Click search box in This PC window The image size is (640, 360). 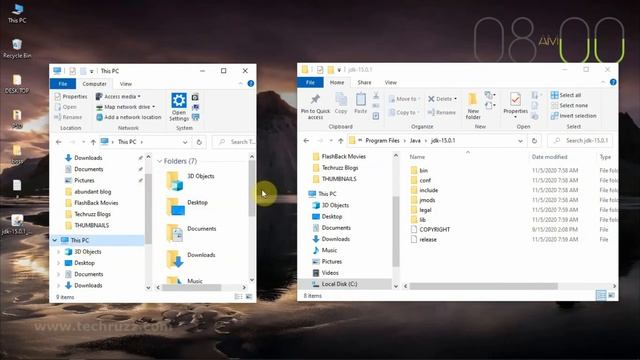coord(234,142)
